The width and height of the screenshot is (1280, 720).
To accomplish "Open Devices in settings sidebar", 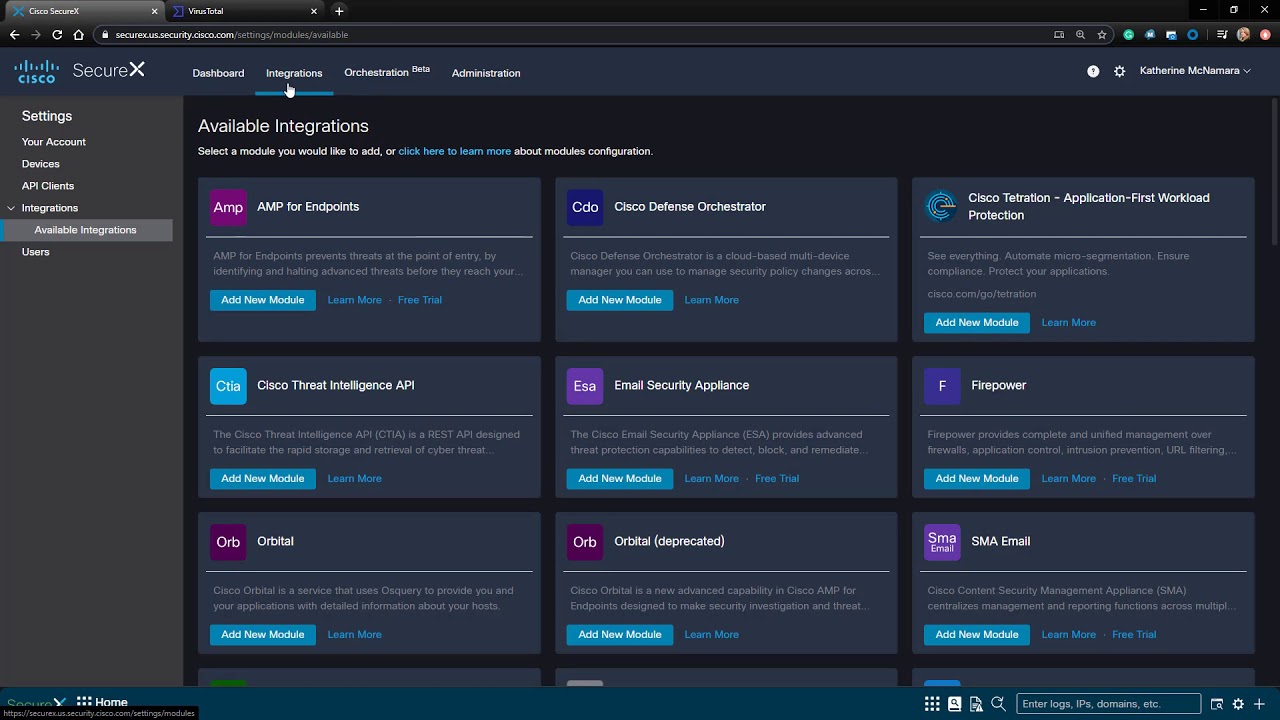I will [x=41, y=164].
